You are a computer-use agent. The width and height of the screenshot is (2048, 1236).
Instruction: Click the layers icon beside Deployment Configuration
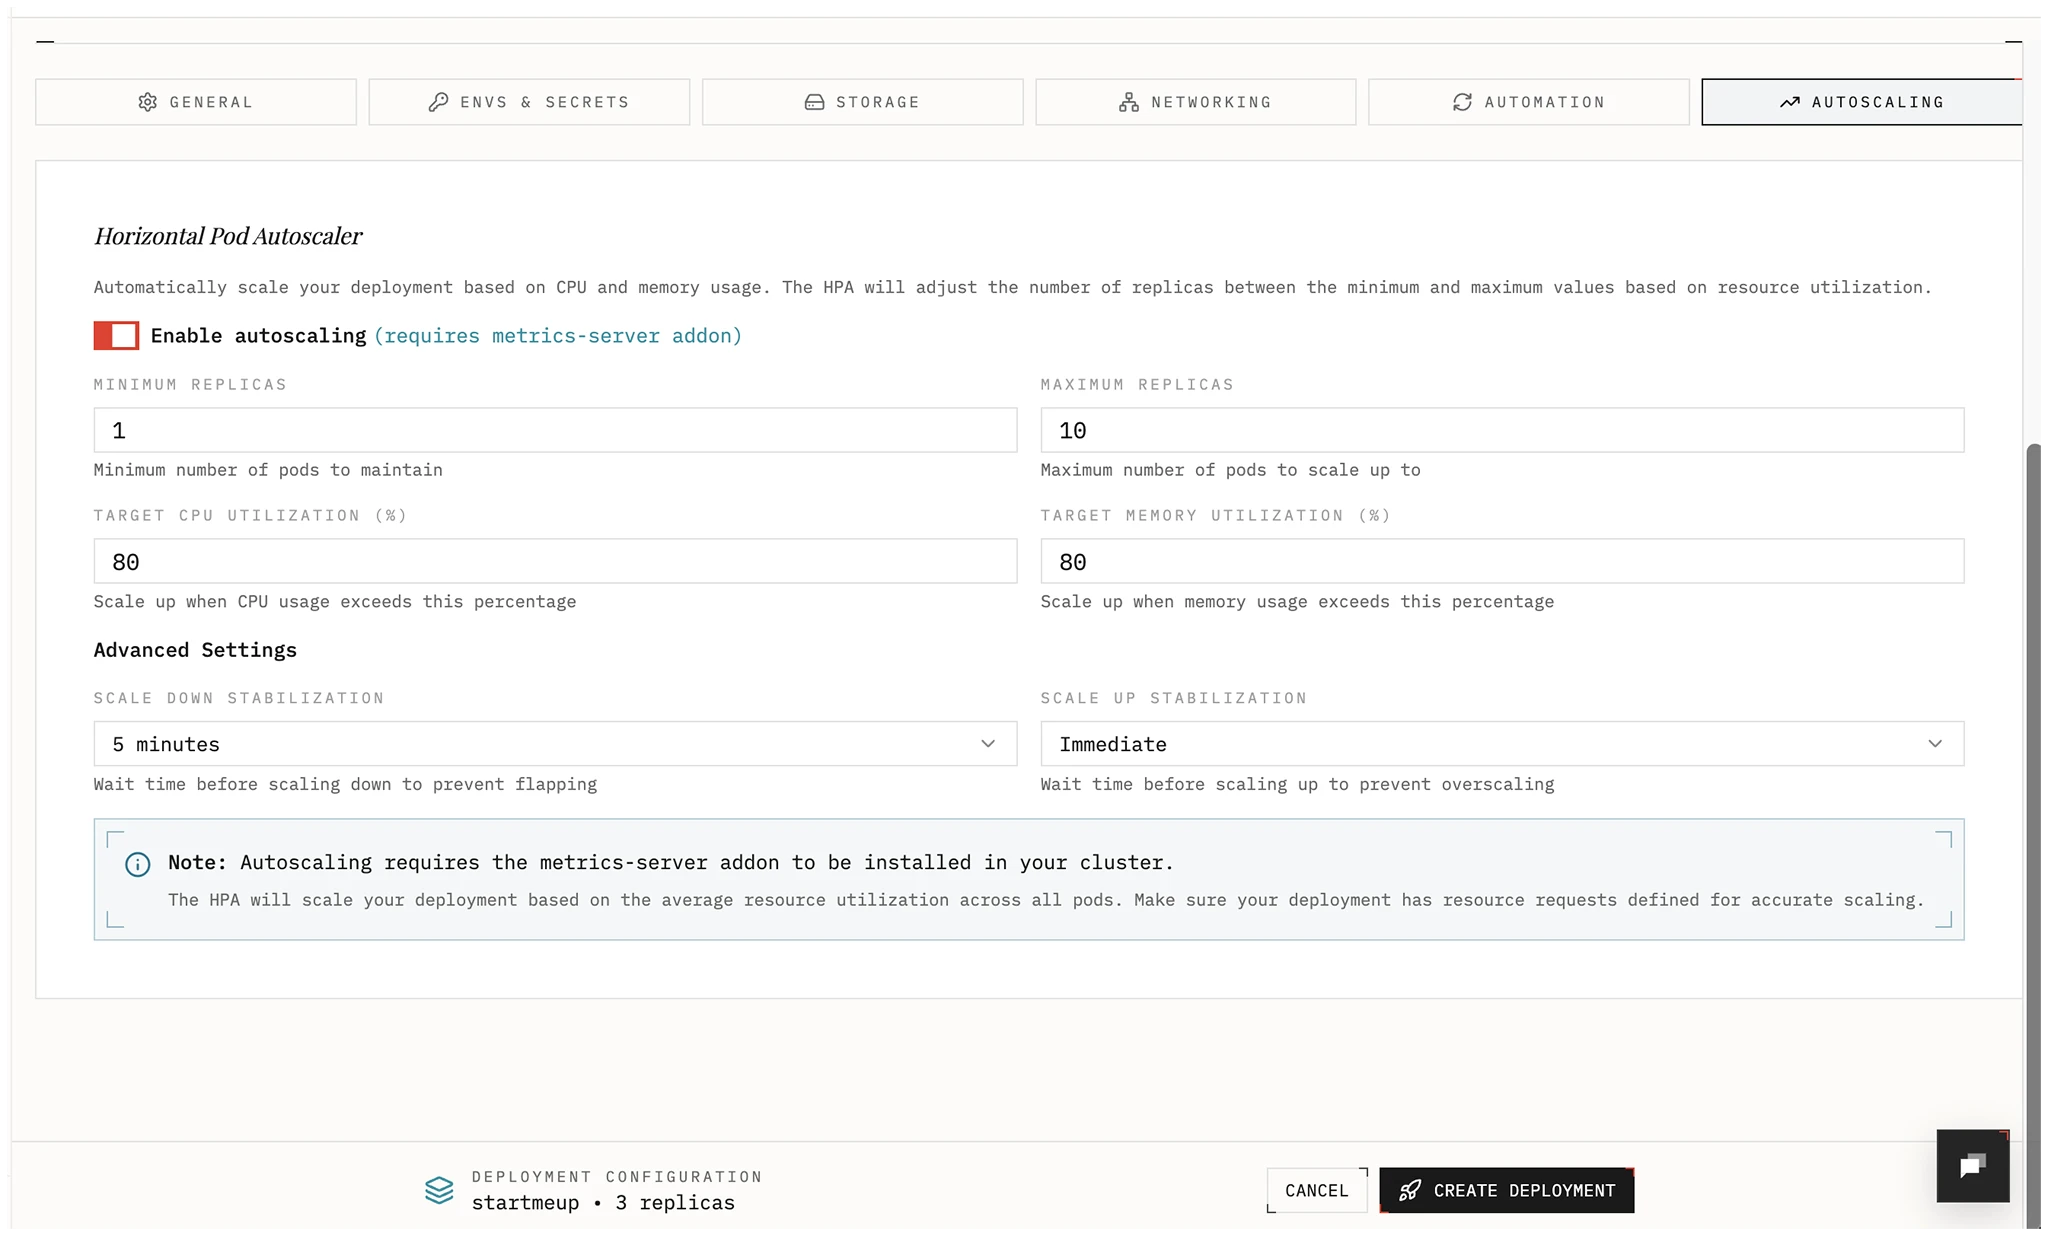(x=439, y=1190)
